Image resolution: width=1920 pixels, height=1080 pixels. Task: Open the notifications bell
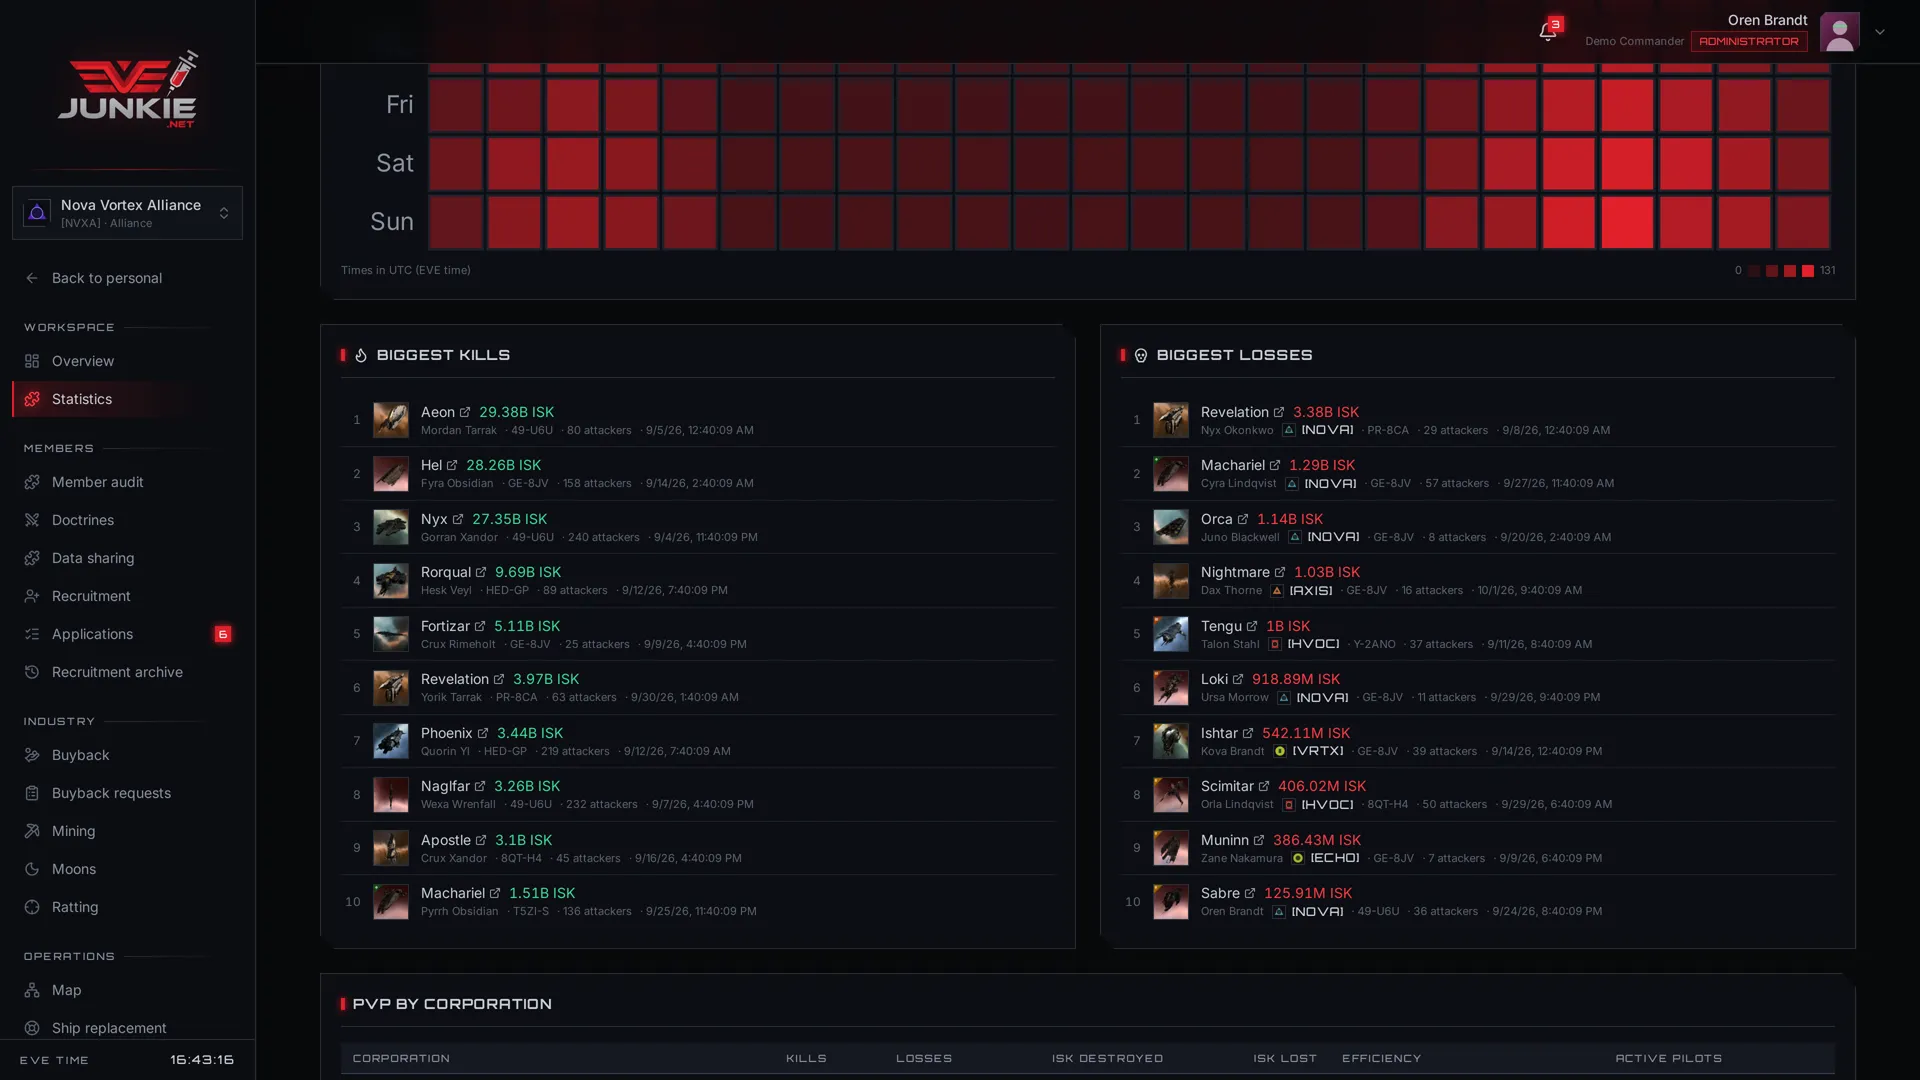tap(1547, 32)
